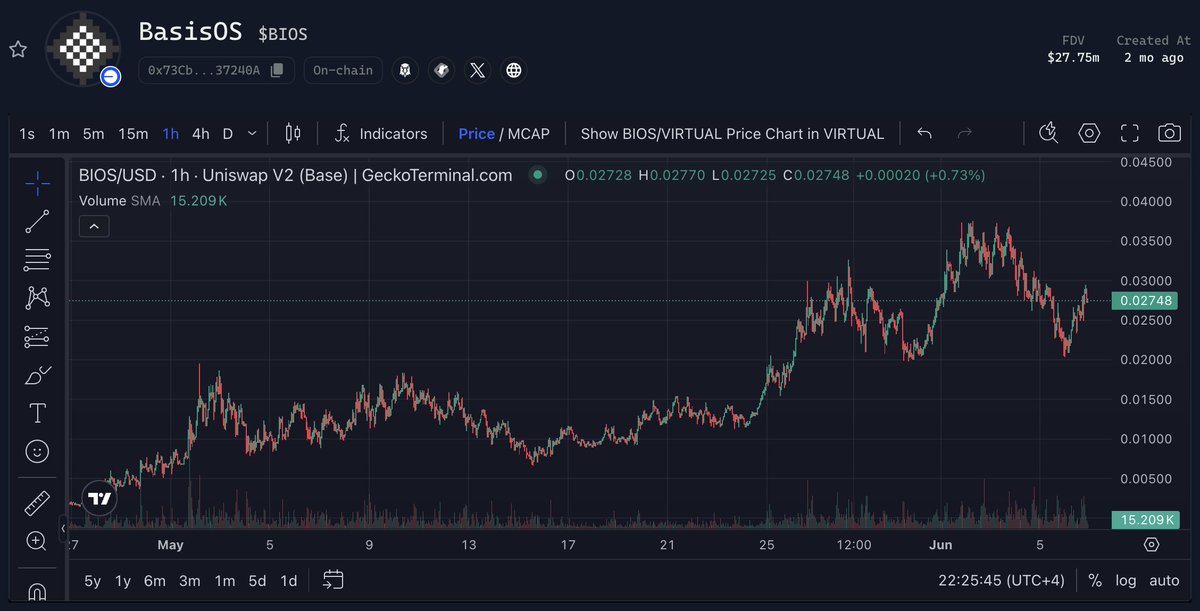Toggle percent scale mode

(x=1095, y=580)
